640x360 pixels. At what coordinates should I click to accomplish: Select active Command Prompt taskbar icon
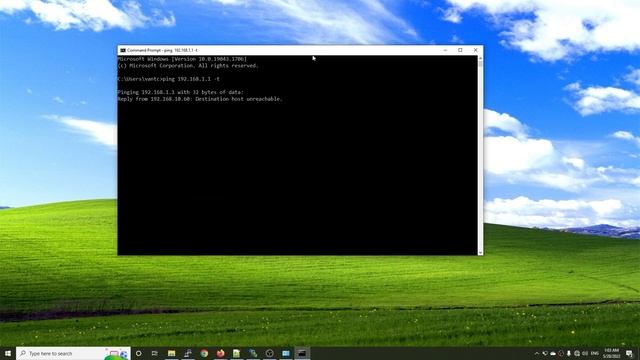(302, 353)
